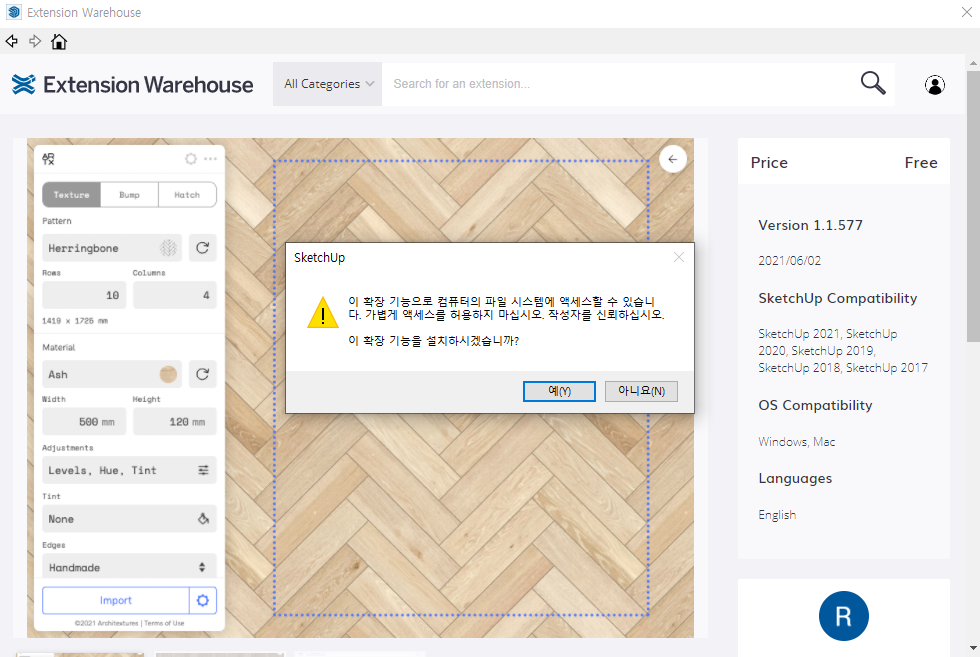
Task: Click the Rows value 10 field
Action: coord(84,295)
